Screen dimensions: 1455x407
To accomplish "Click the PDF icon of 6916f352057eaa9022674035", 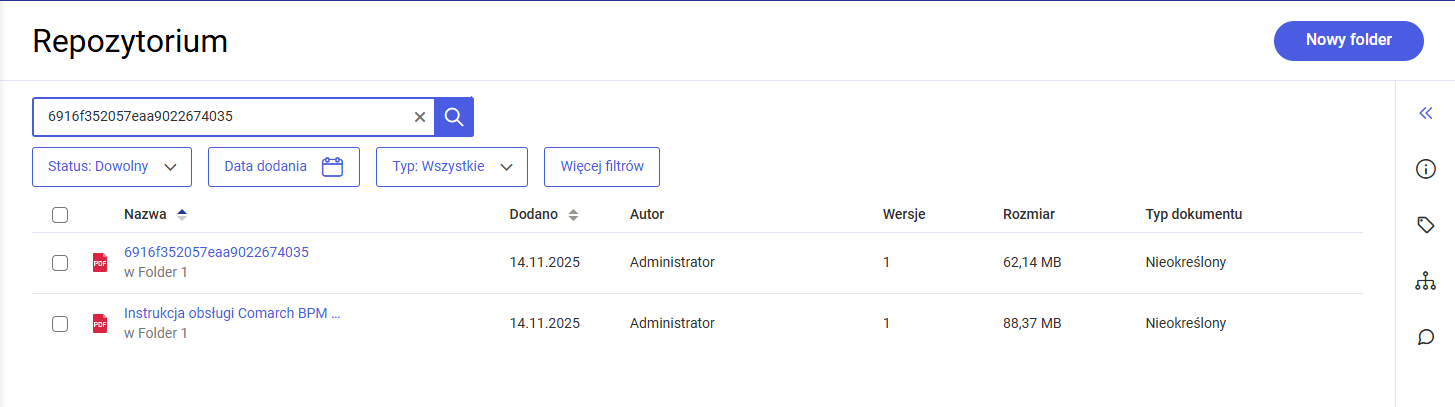I will click(100, 262).
